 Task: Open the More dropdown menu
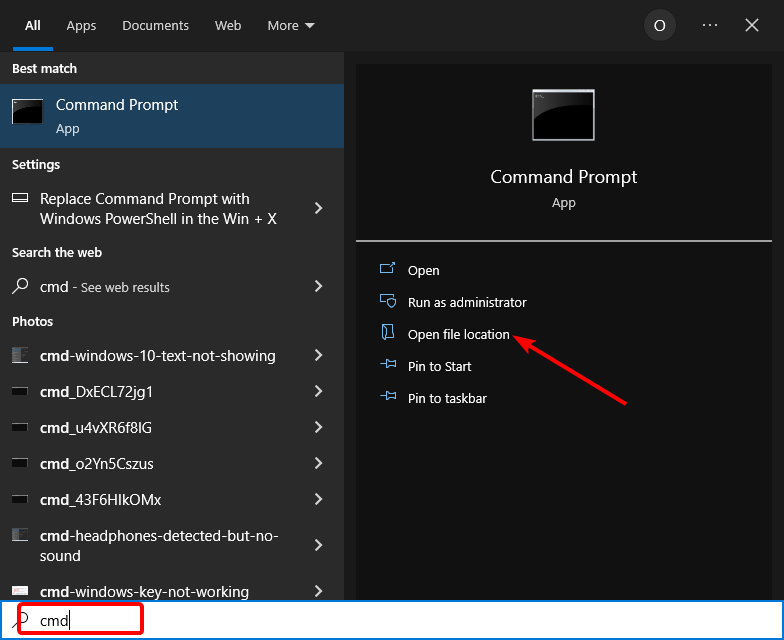[x=291, y=26]
